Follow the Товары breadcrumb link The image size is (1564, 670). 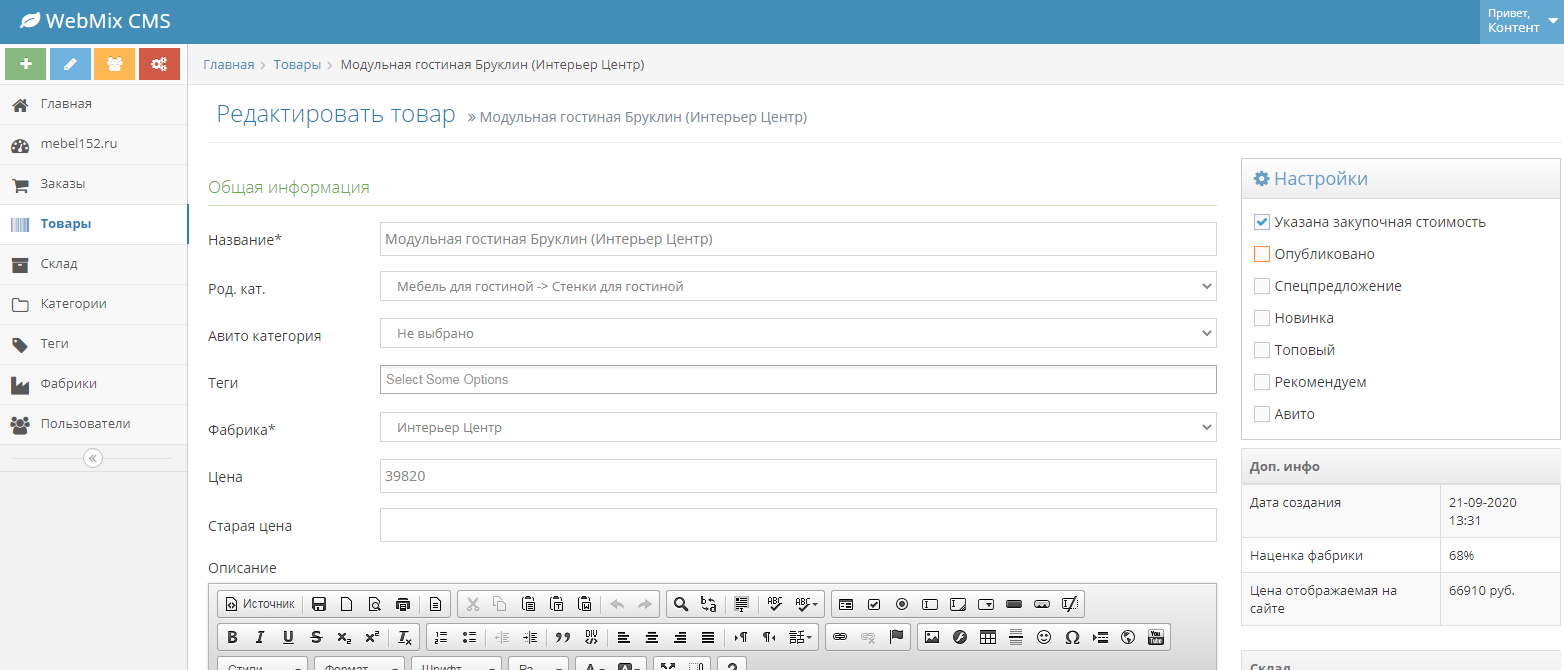coord(297,64)
